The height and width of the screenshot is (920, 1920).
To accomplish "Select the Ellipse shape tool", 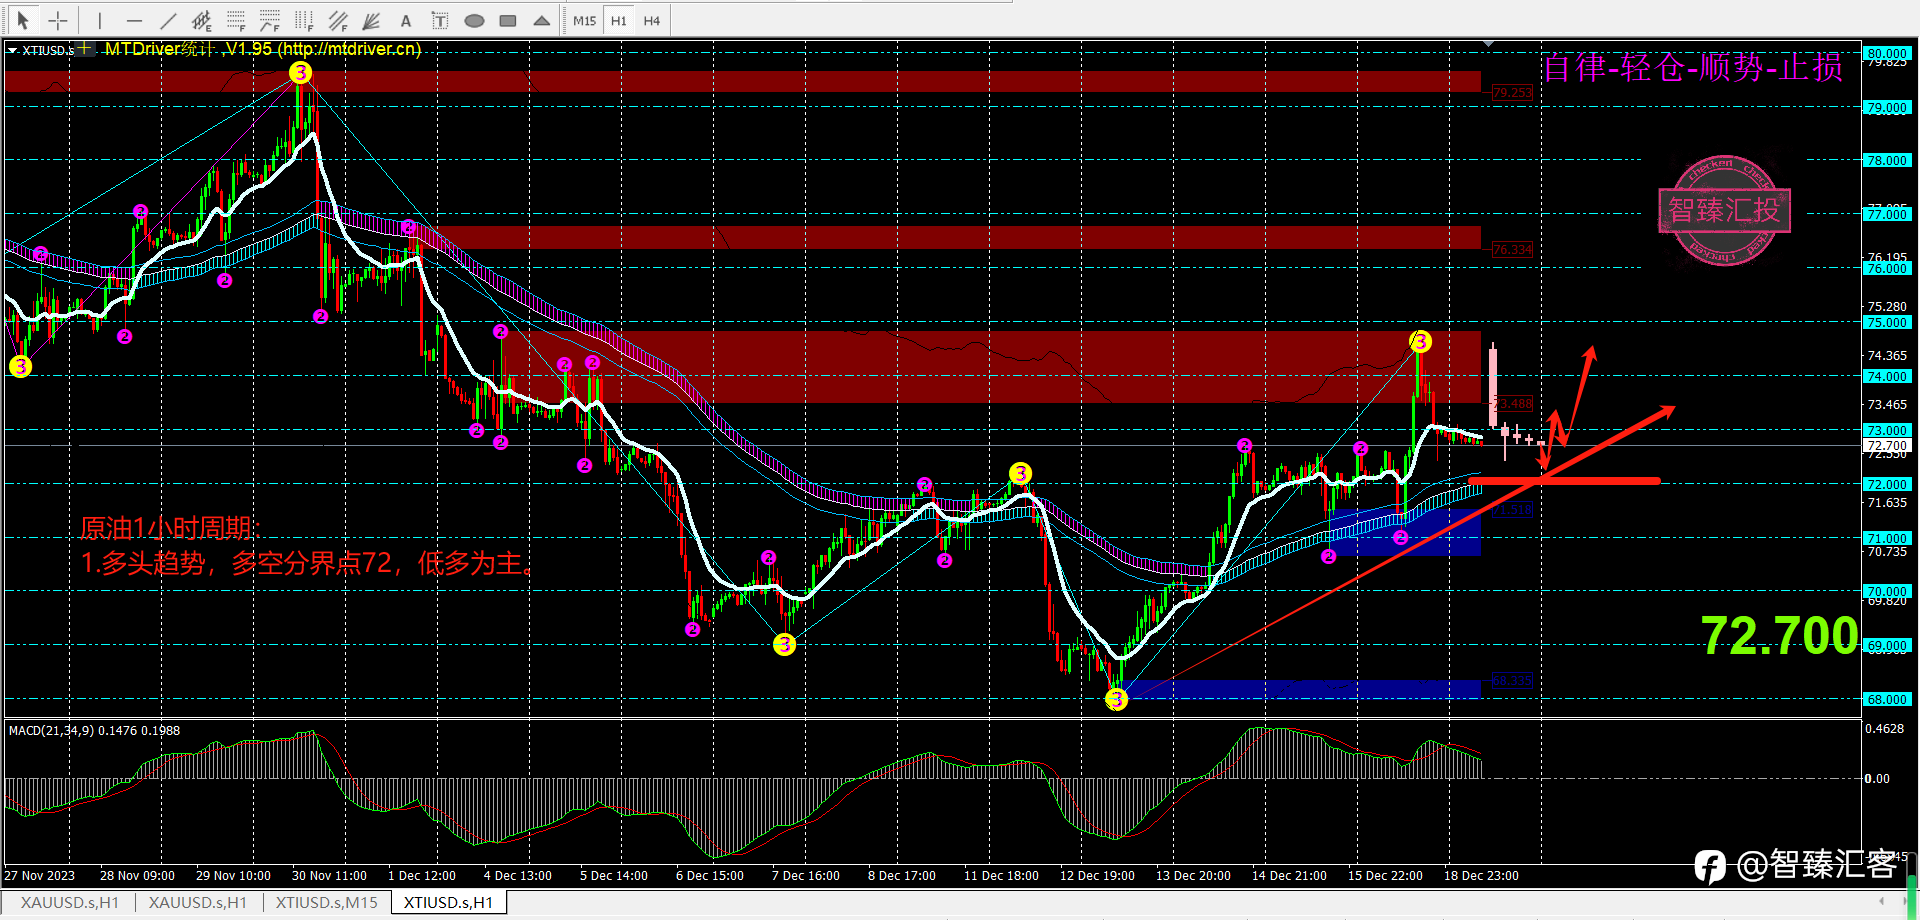I will [474, 20].
